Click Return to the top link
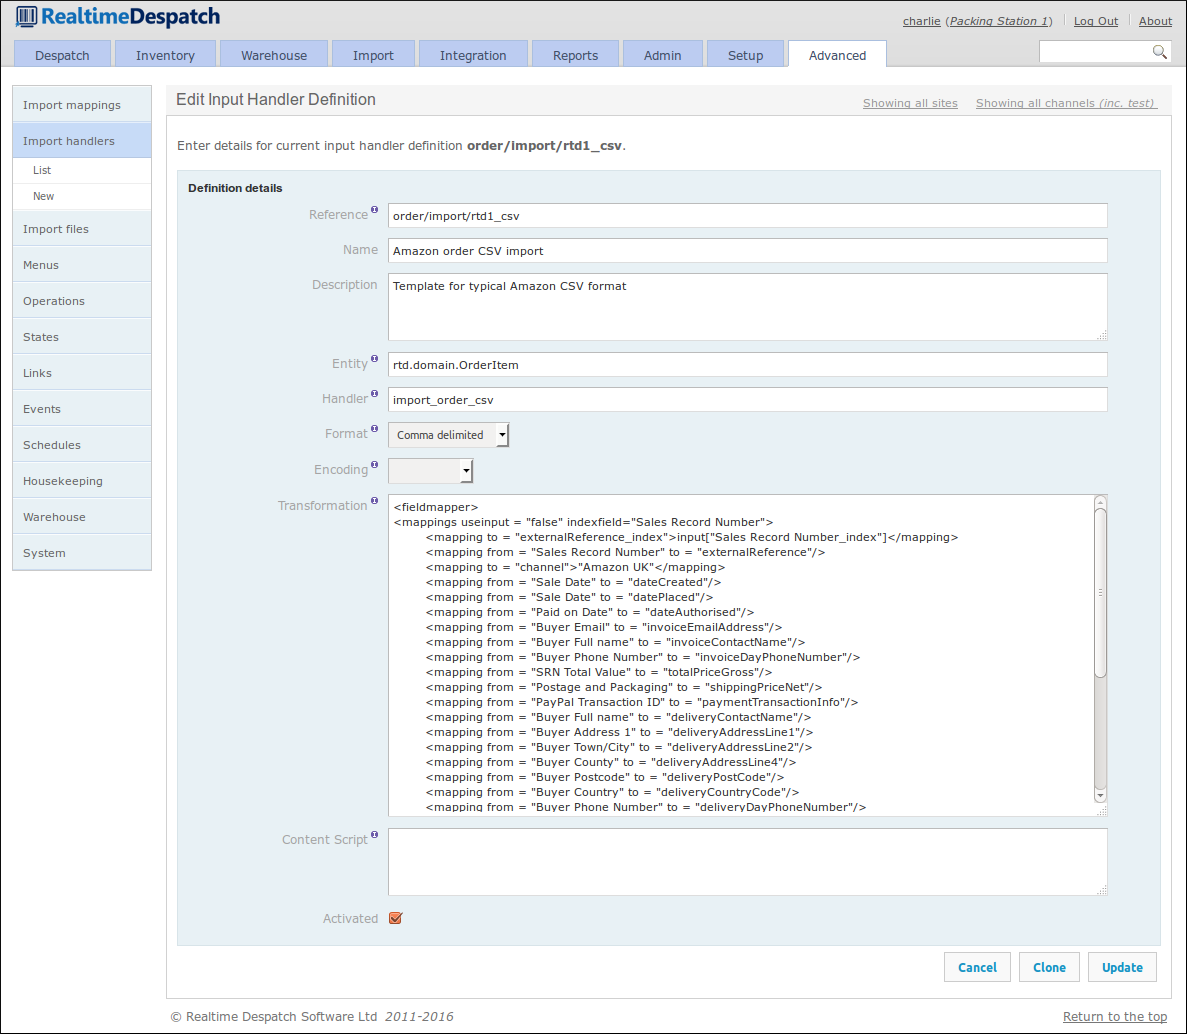 1114,1017
